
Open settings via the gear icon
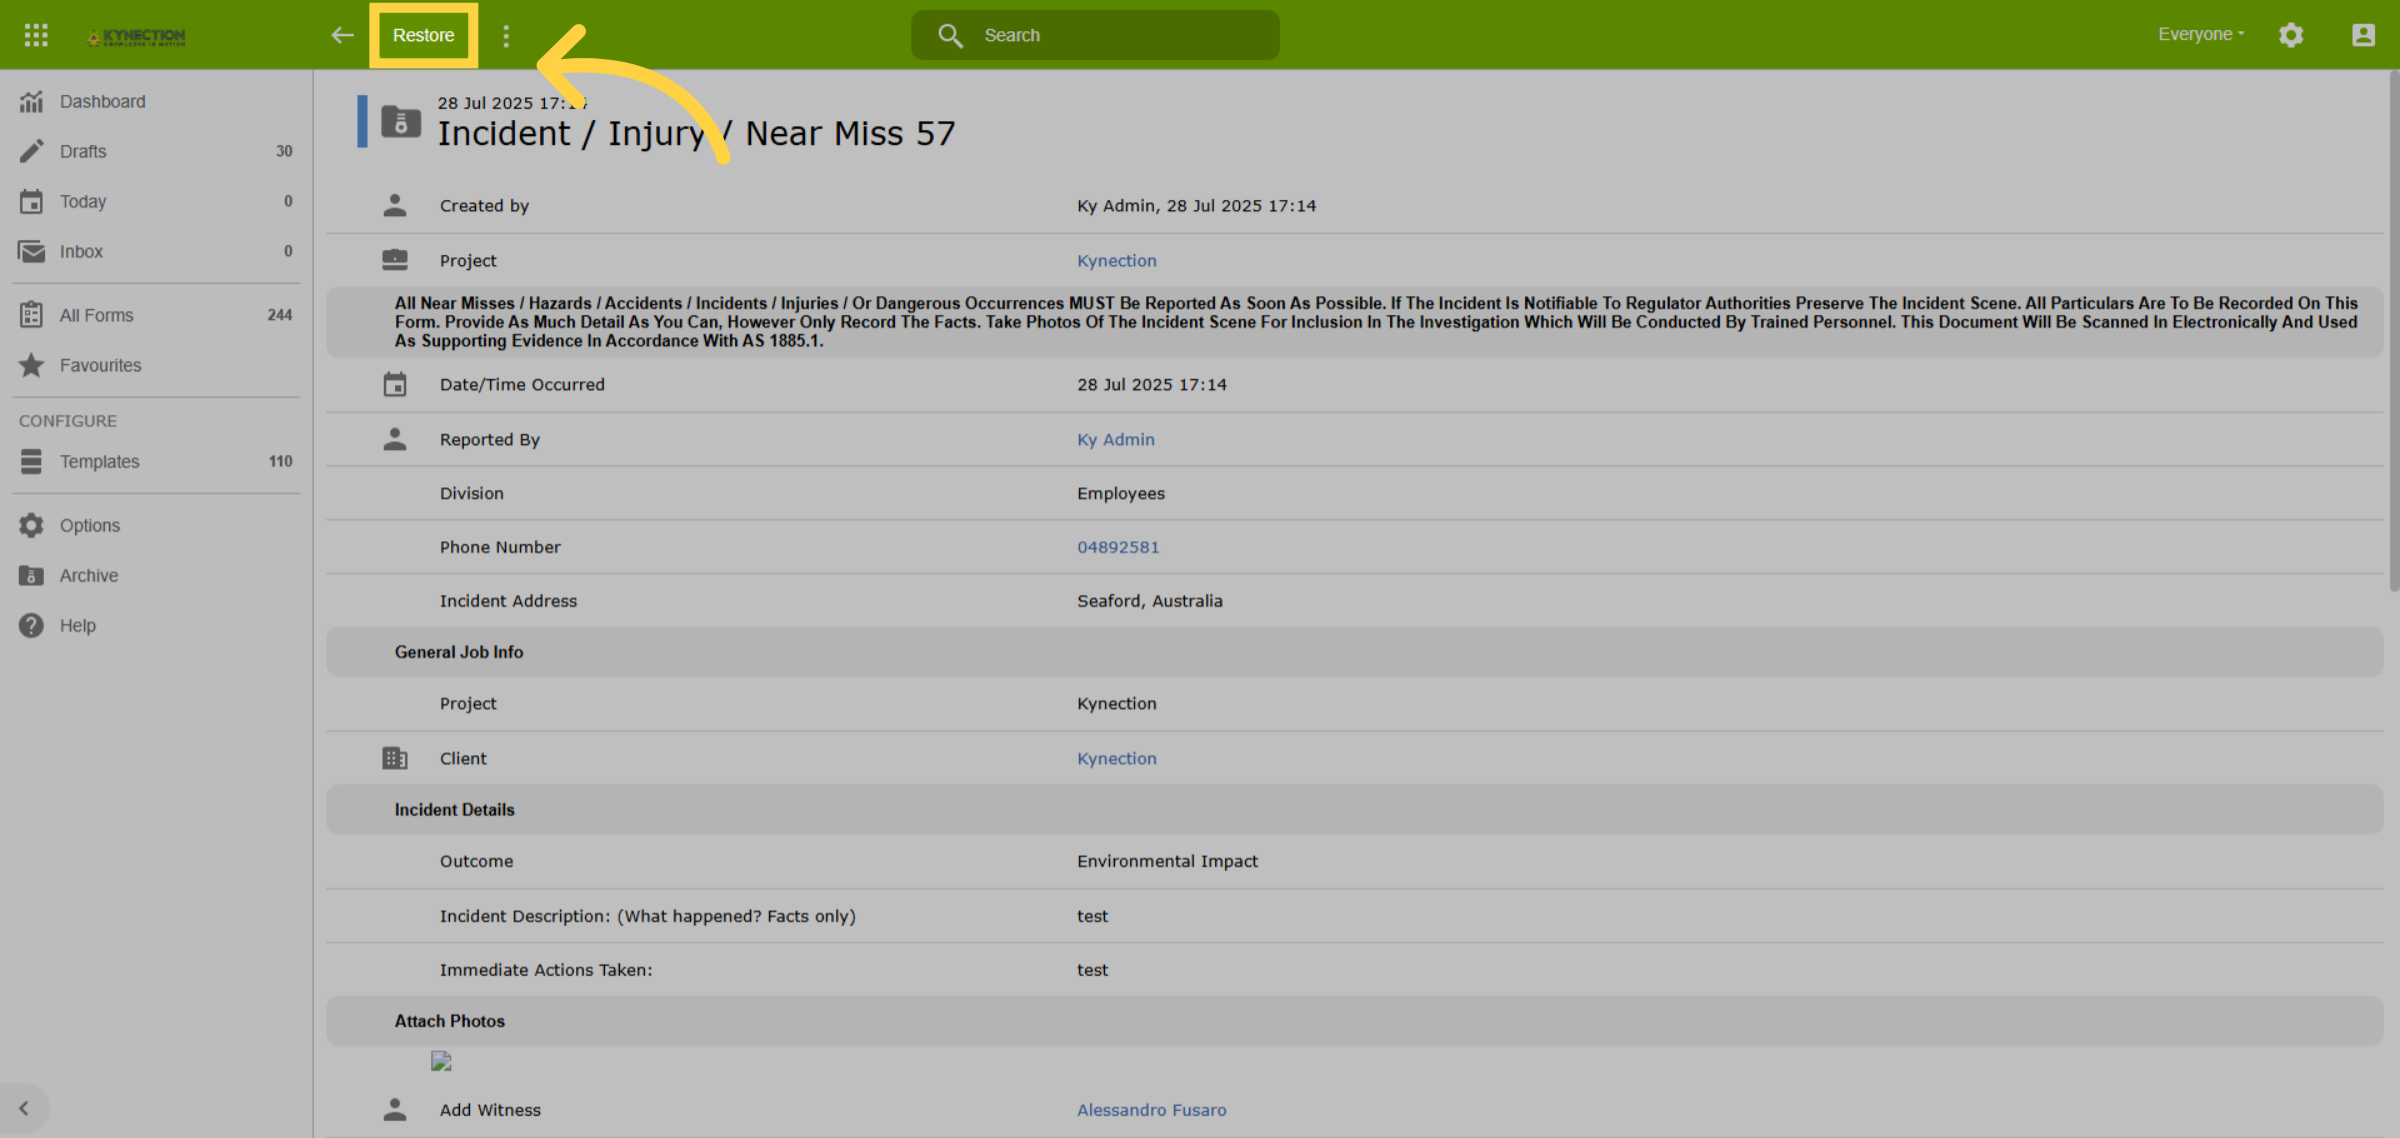pos(2291,35)
